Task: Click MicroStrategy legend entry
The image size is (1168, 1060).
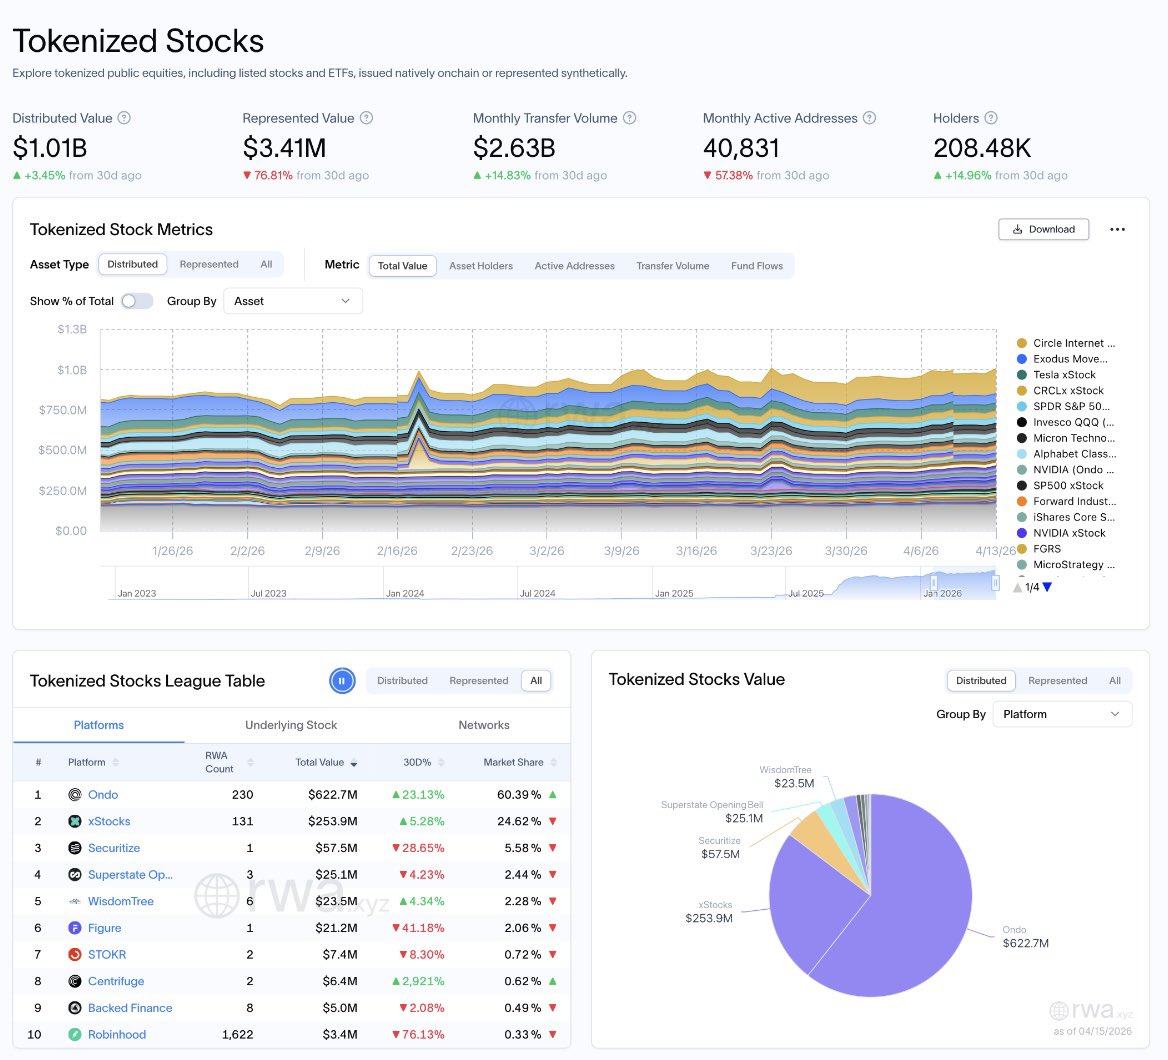Action: pyautogui.click(x=1066, y=565)
